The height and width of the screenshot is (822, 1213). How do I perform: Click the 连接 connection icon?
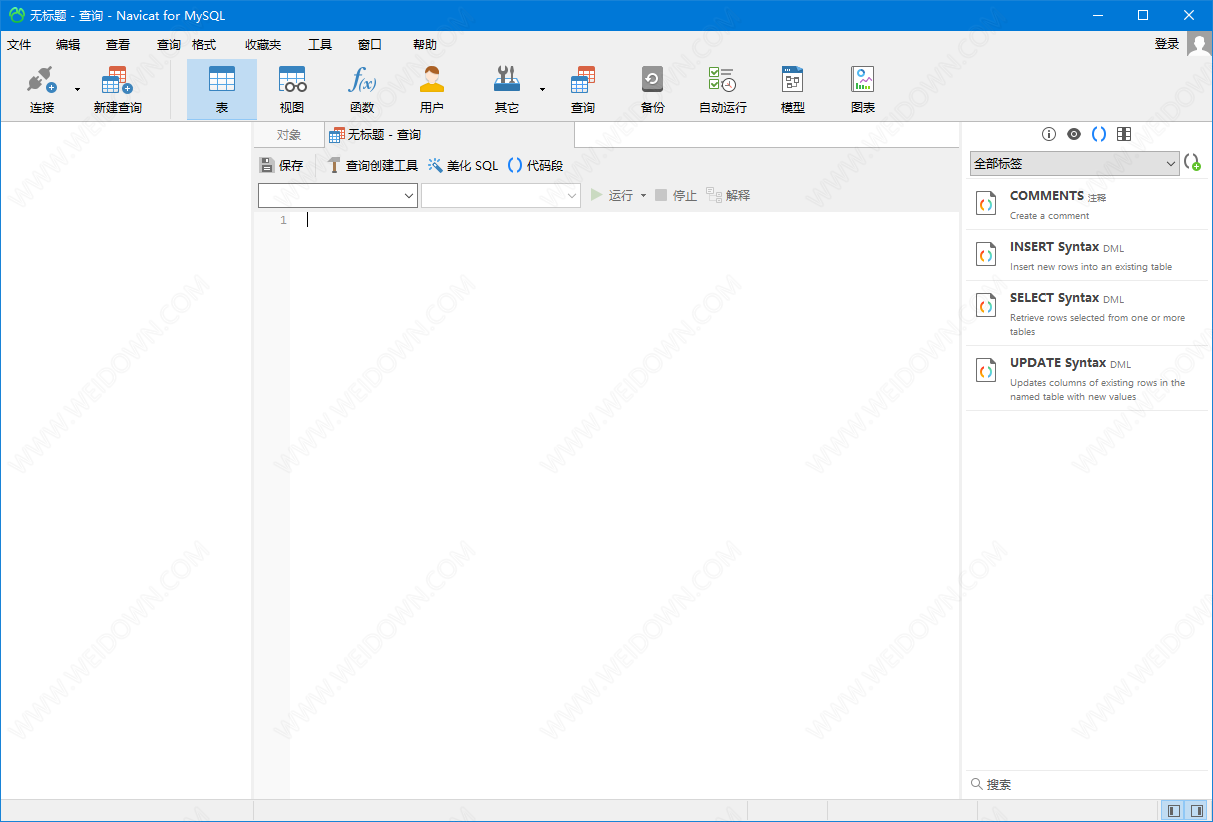point(41,81)
